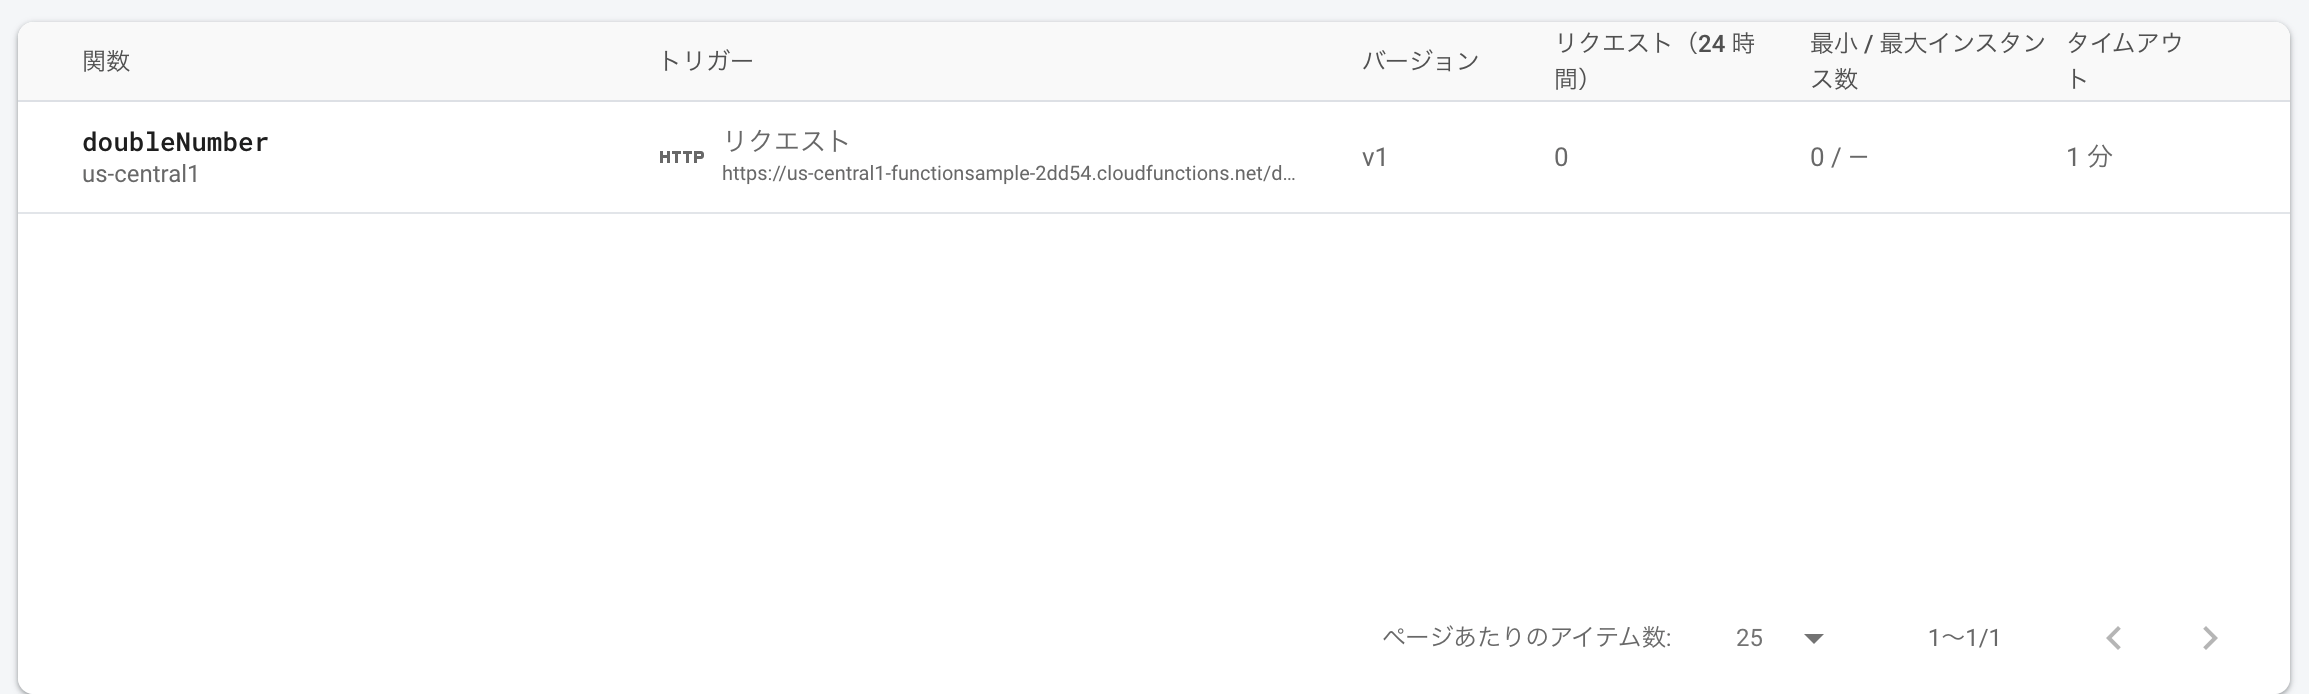The image size is (2309, 694).
Task: Click the リクエスト trigger label
Action: [786, 141]
